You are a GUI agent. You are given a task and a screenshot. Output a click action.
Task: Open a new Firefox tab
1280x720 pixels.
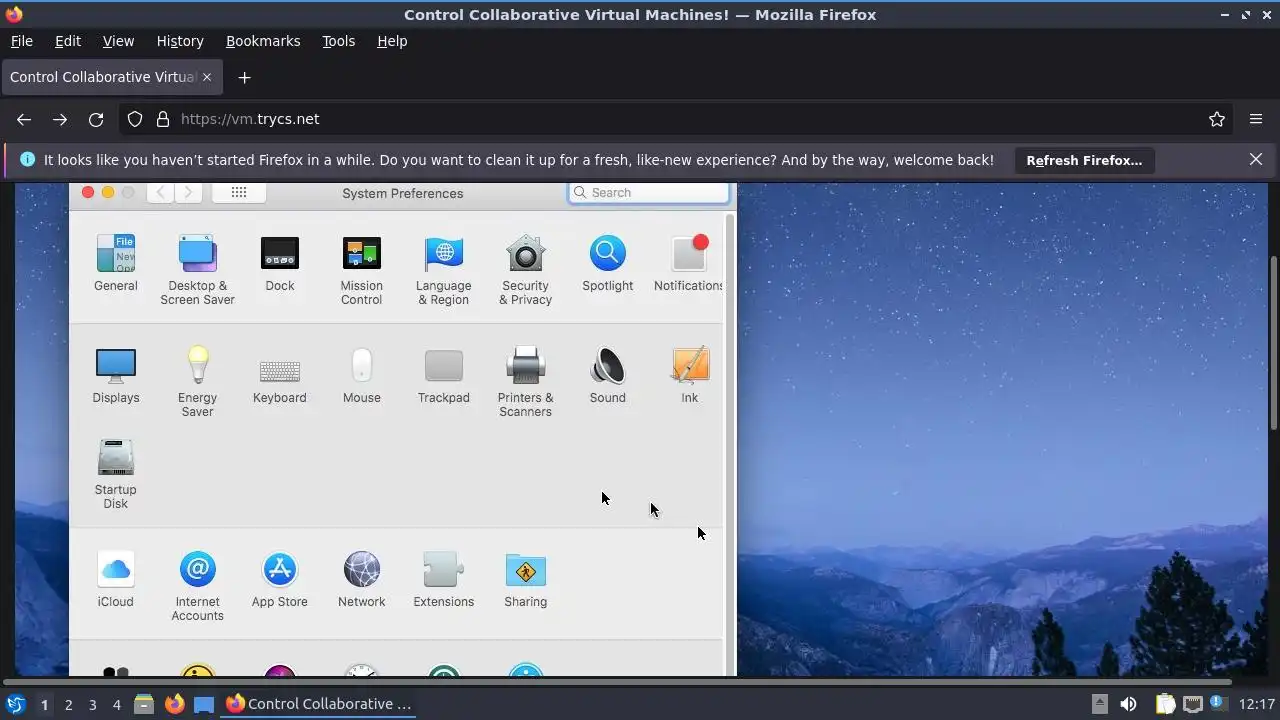244,77
